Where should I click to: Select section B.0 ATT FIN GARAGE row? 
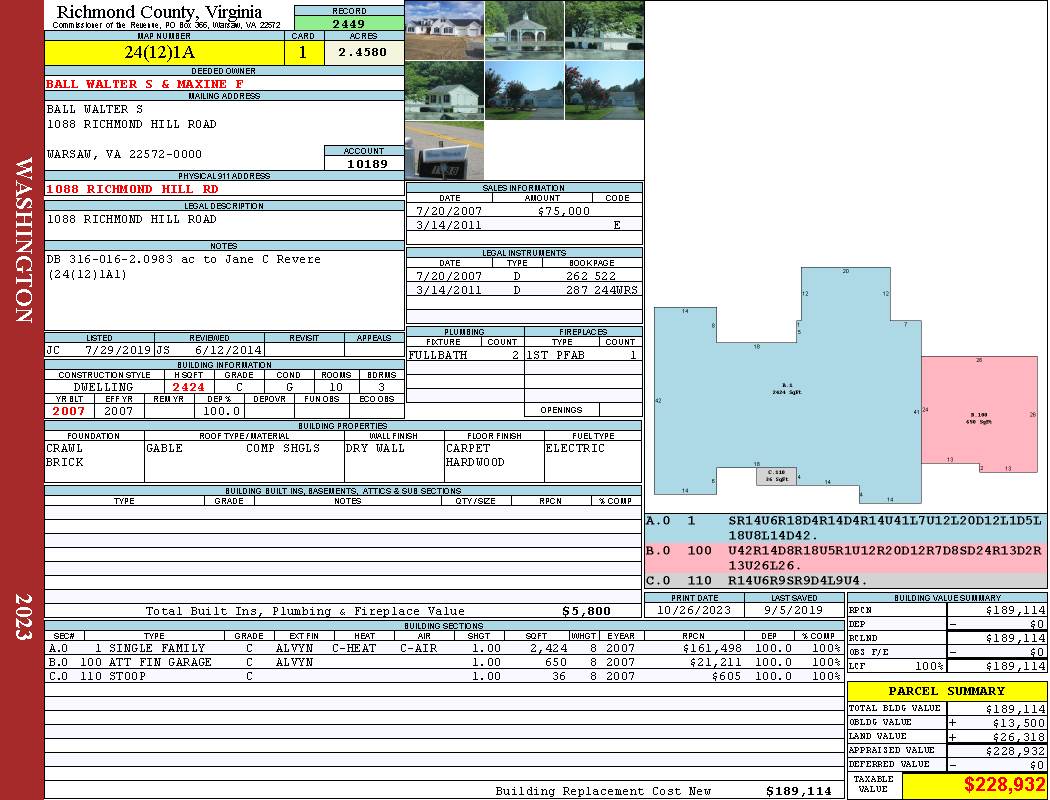(444, 662)
